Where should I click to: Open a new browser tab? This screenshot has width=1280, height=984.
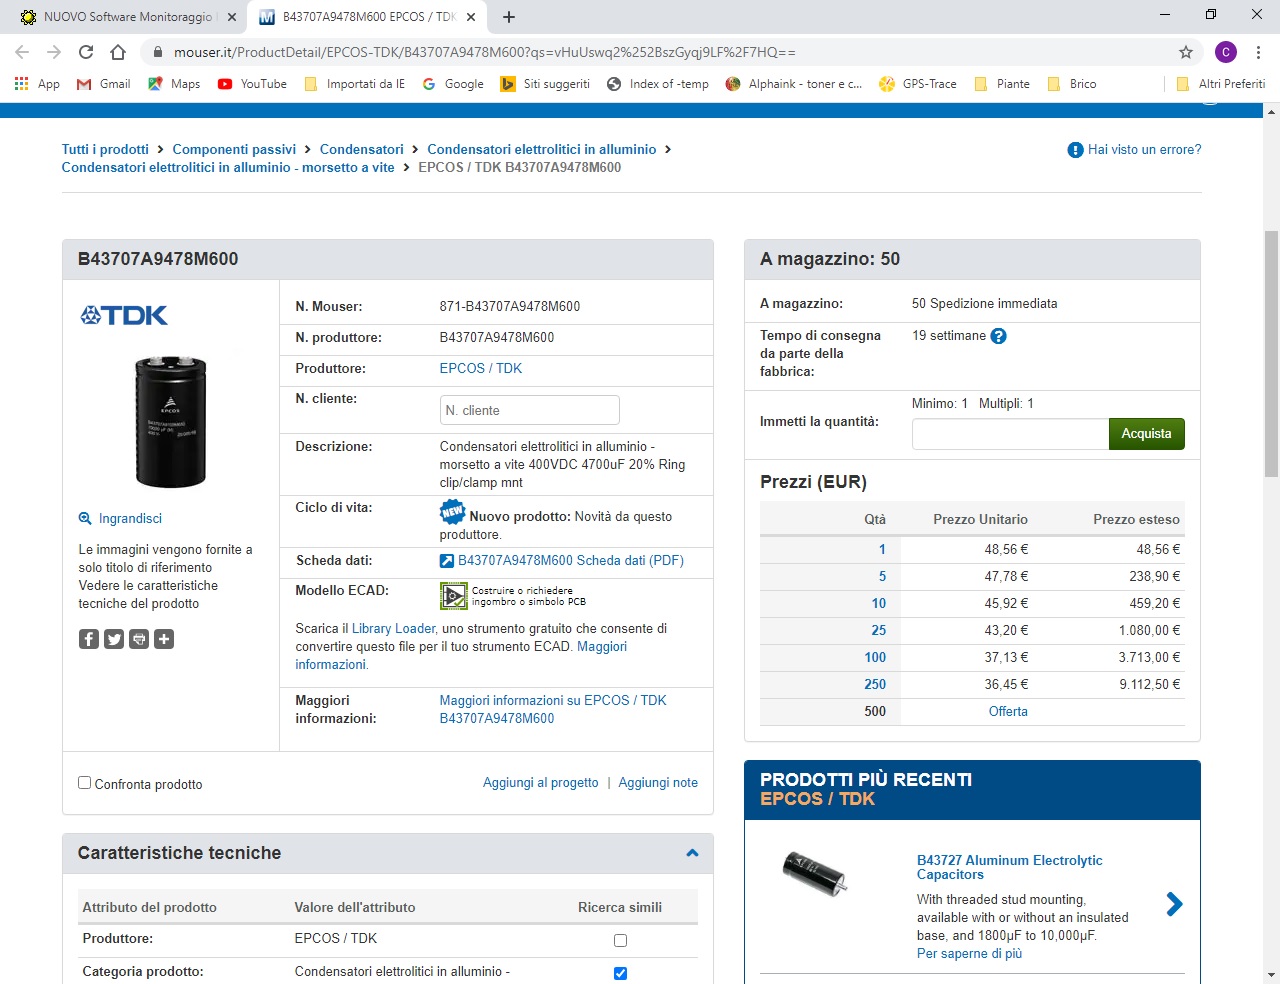click(509, 17)
